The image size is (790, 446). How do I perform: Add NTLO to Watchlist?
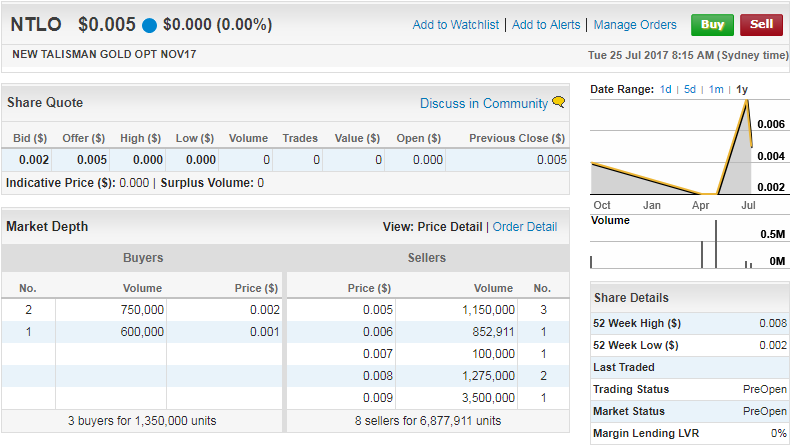point(455,25)
